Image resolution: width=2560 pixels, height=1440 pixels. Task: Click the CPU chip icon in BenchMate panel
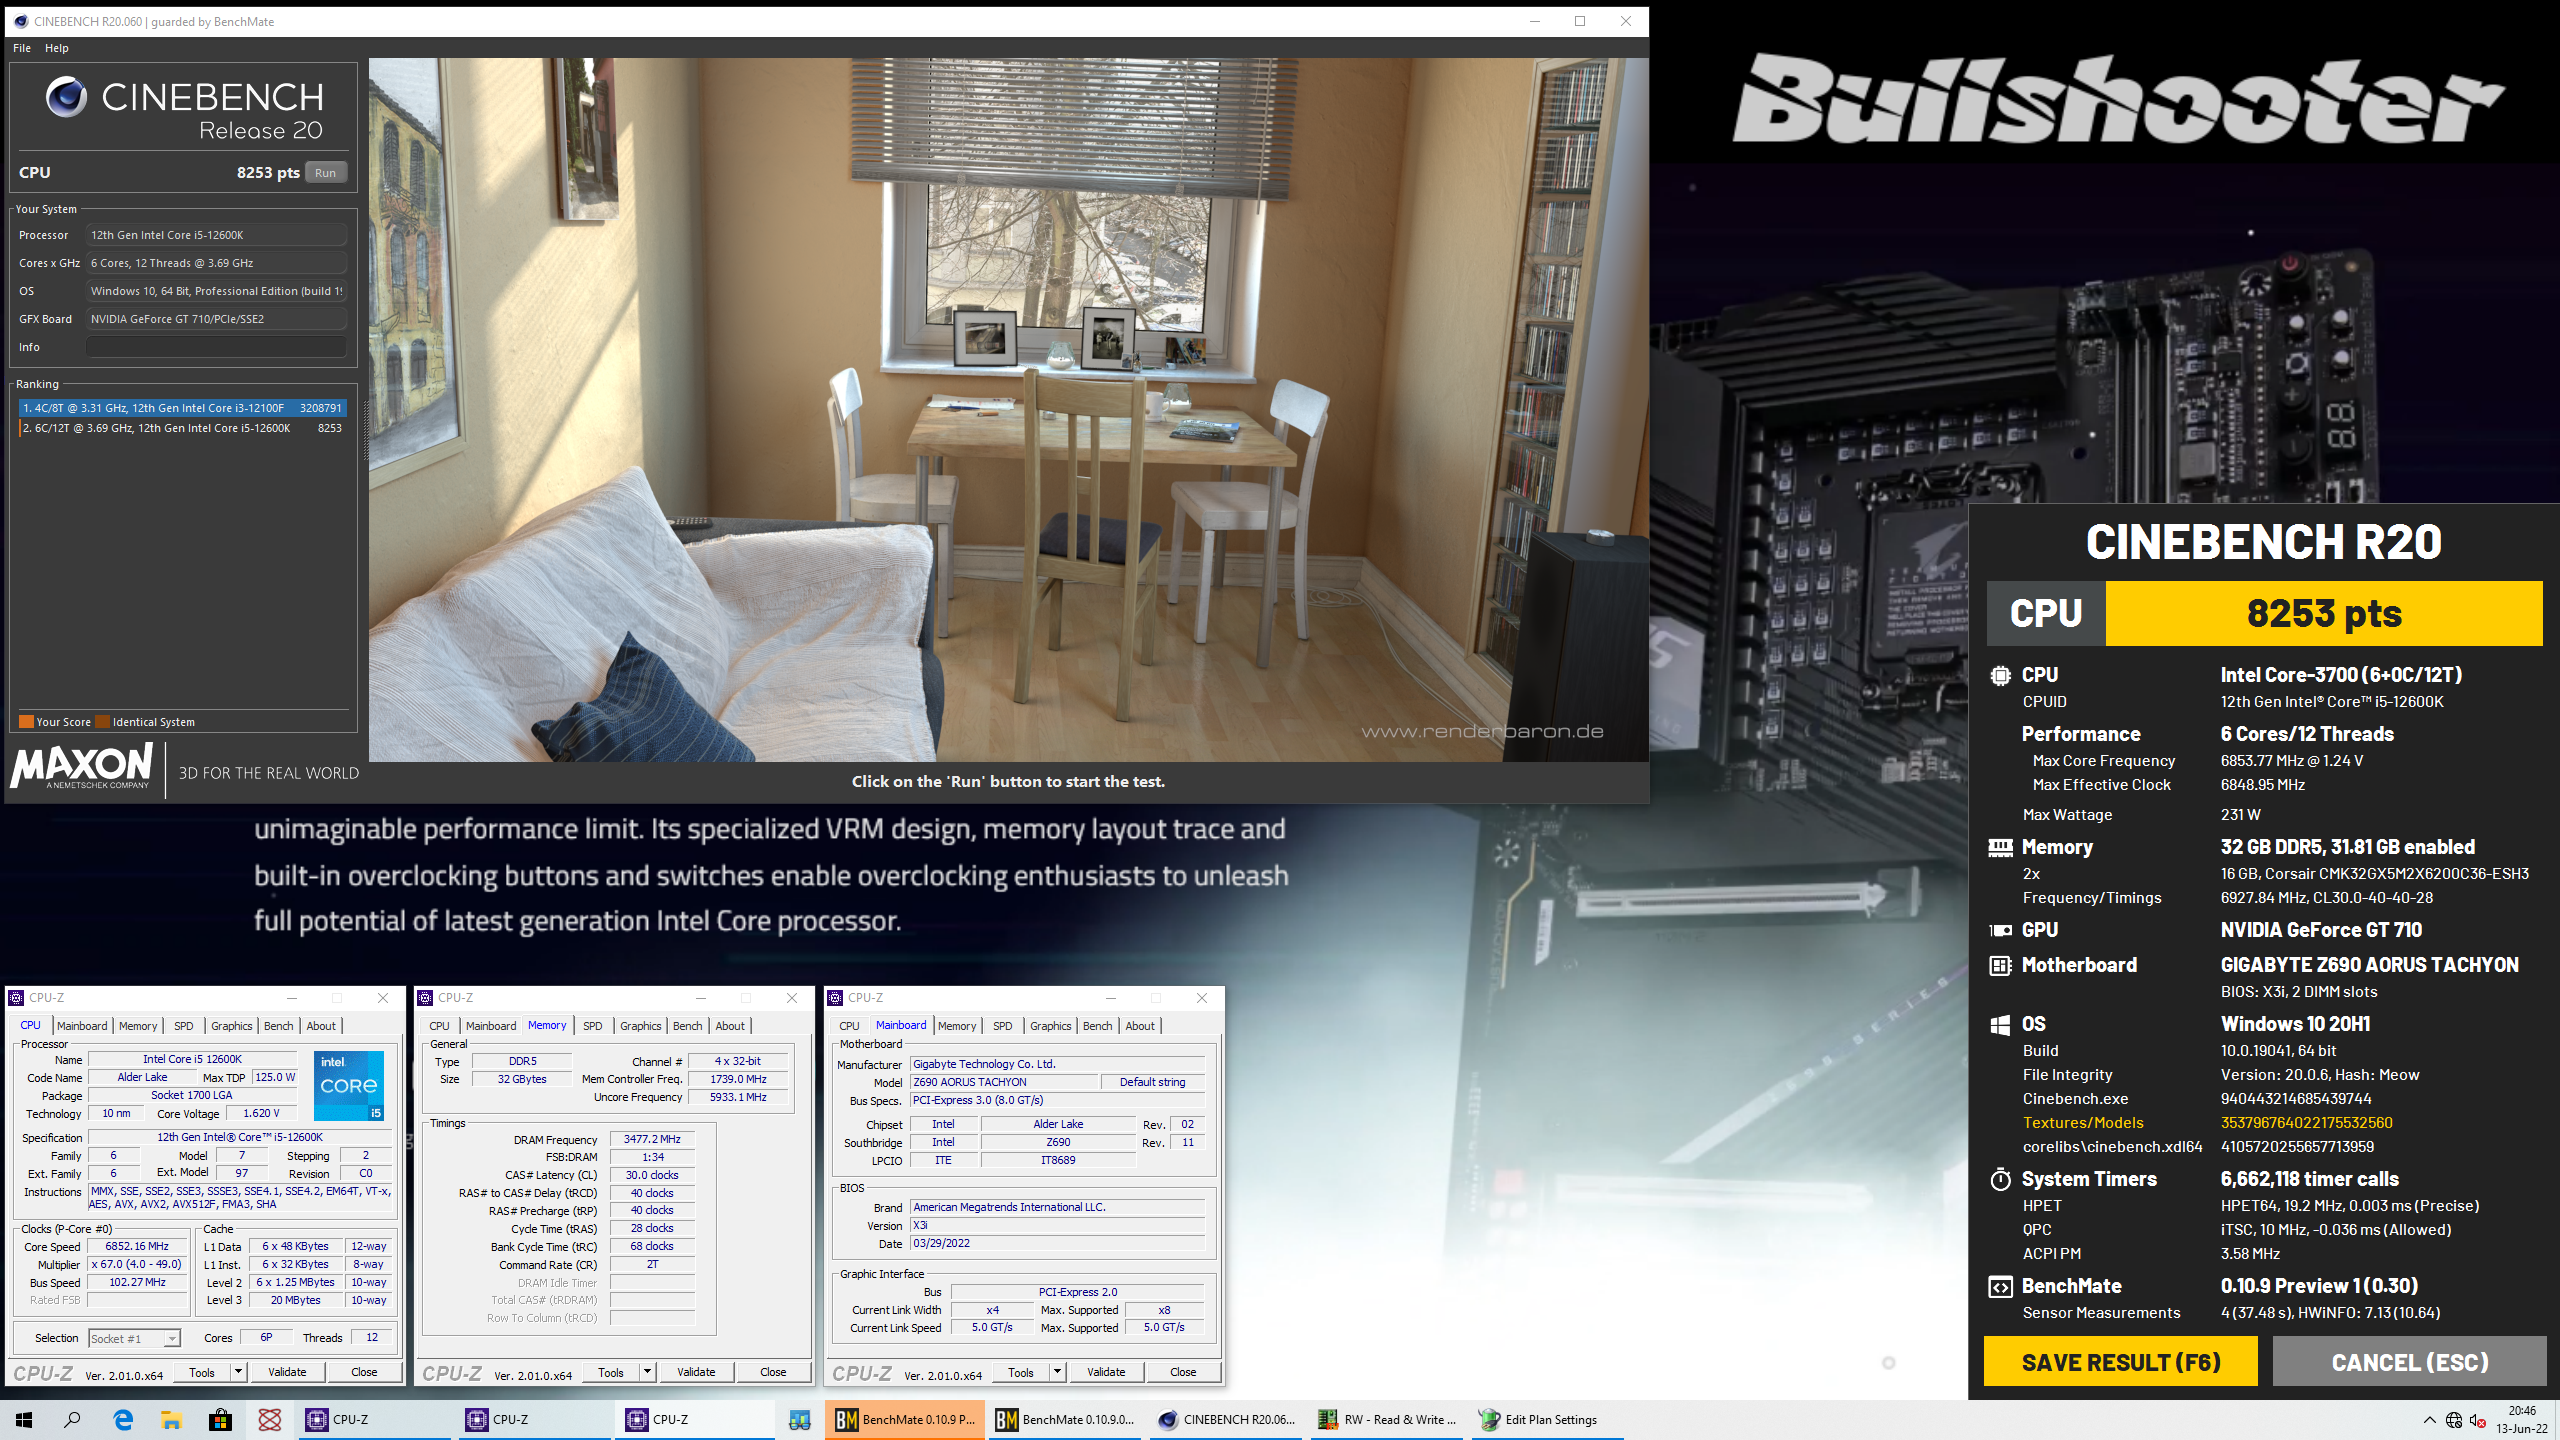coord(2000,675)
